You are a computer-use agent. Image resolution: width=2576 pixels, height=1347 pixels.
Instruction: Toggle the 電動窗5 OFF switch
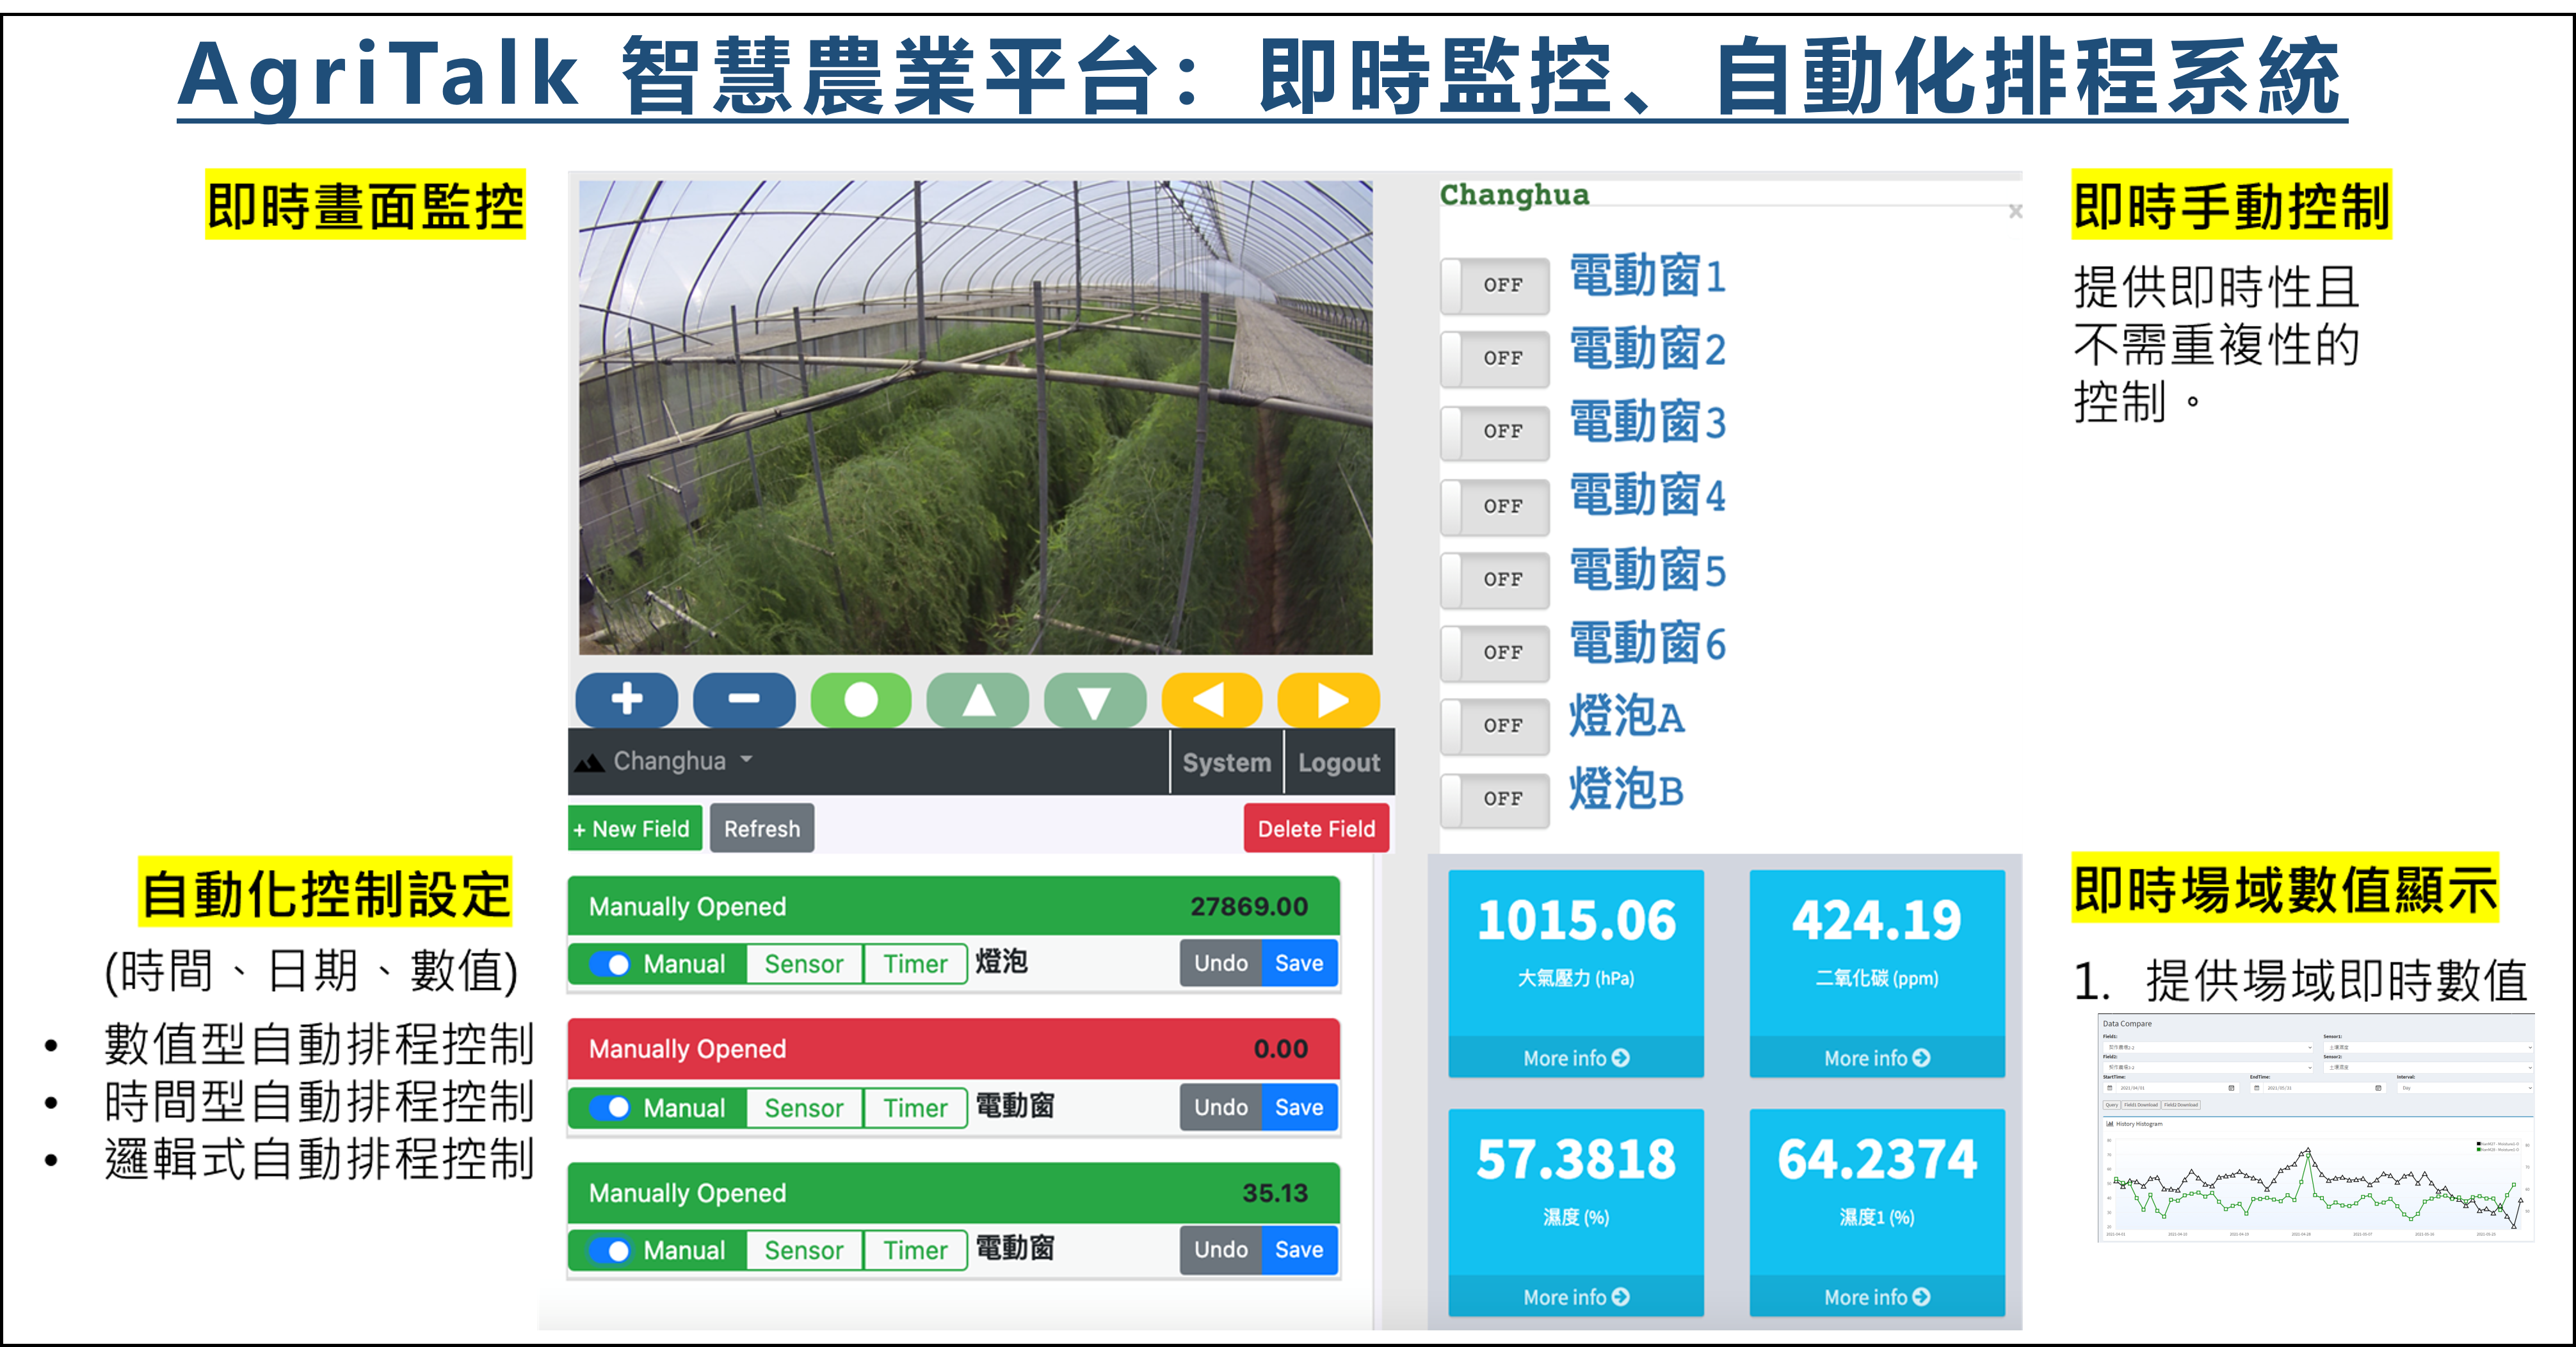pos(1495,579)
